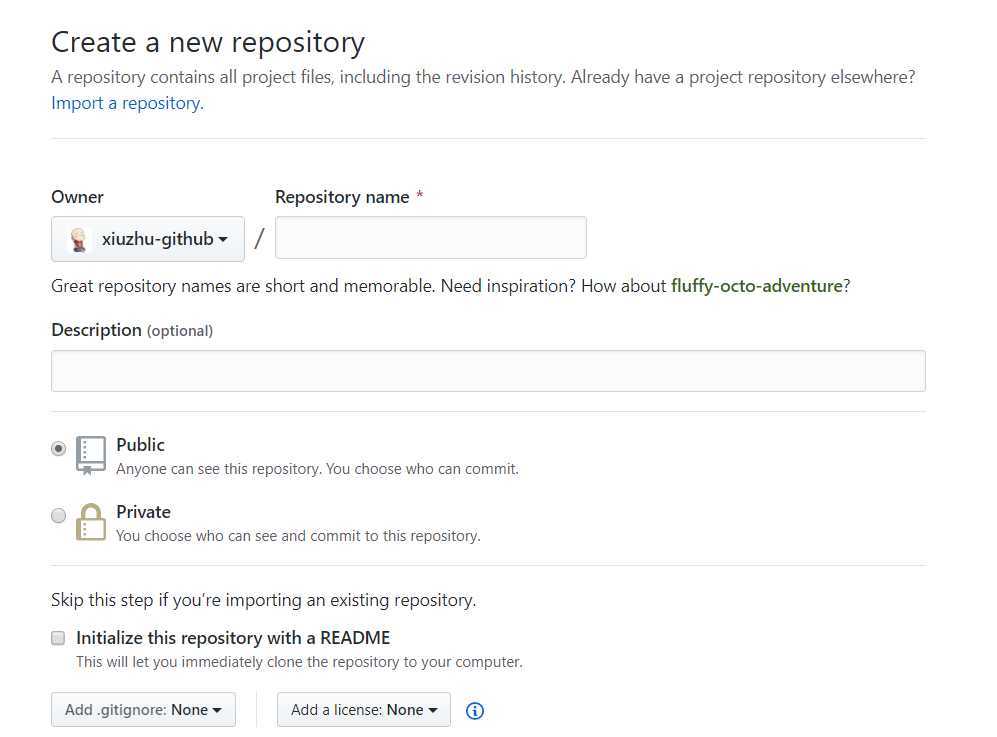Use the fluffy-octo-adventure name suggestion

tap(757, 286)
